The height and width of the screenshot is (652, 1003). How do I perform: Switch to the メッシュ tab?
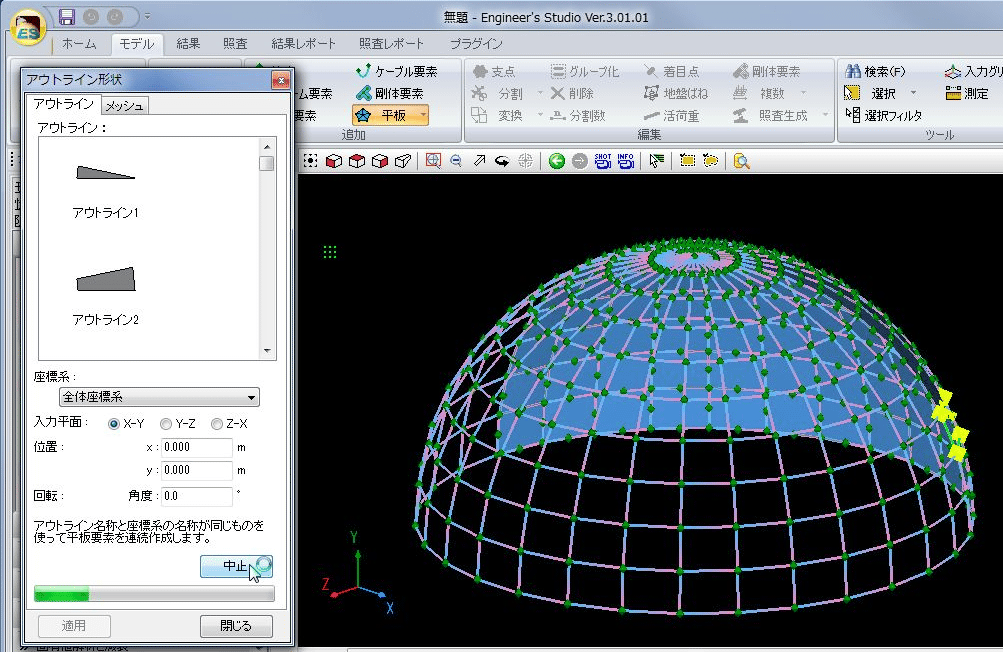[125, 106]
